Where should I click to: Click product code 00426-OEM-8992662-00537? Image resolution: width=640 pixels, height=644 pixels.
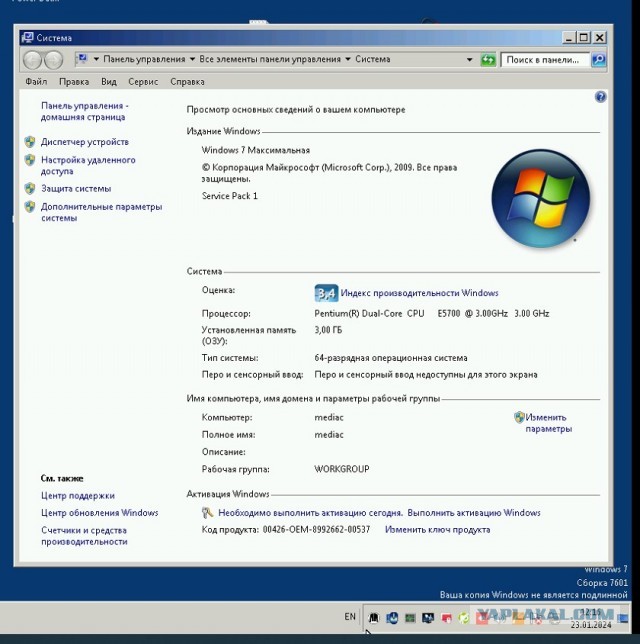[x=316, y=530]
